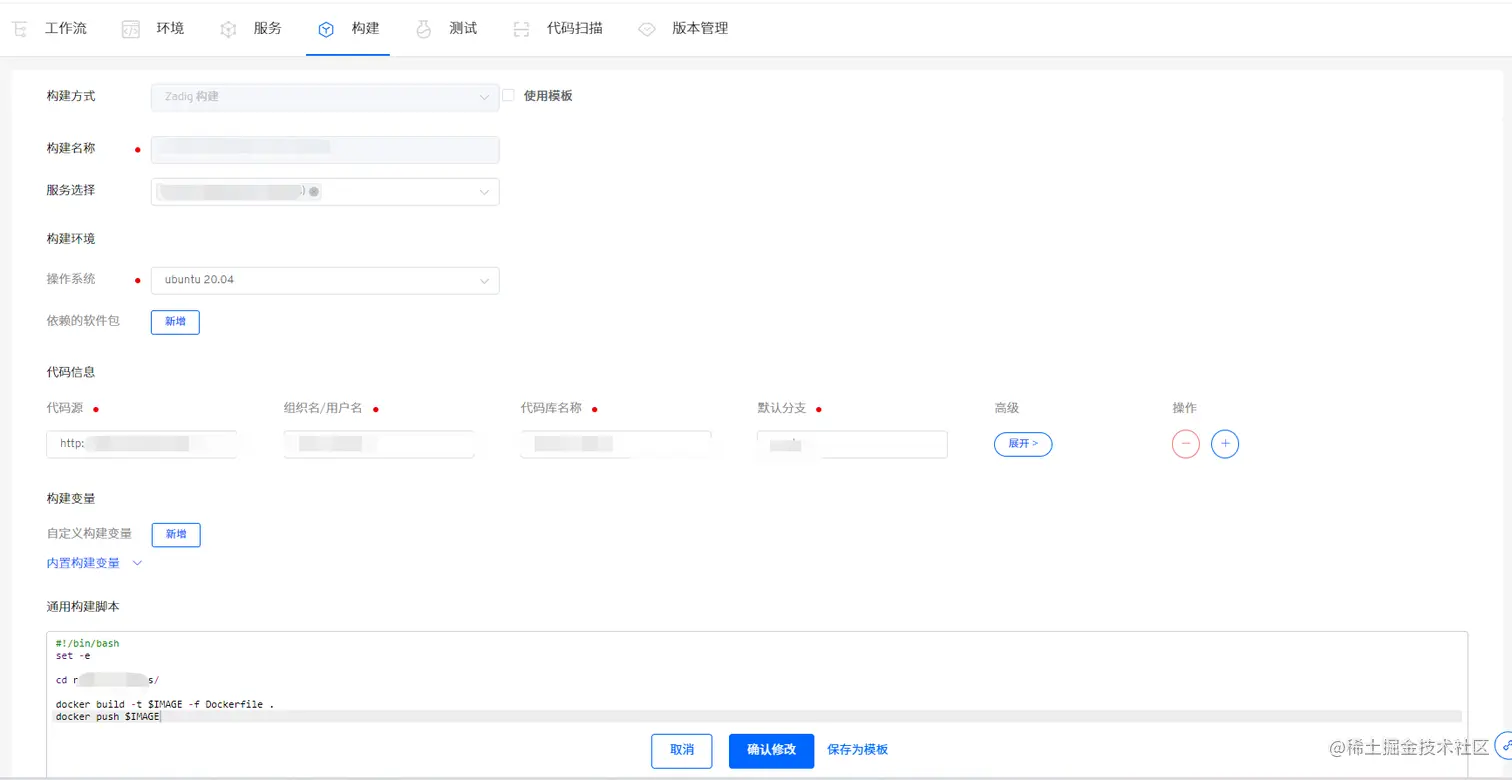
Task: Add a code repo row with plus icon
Action: [1225, 444]
